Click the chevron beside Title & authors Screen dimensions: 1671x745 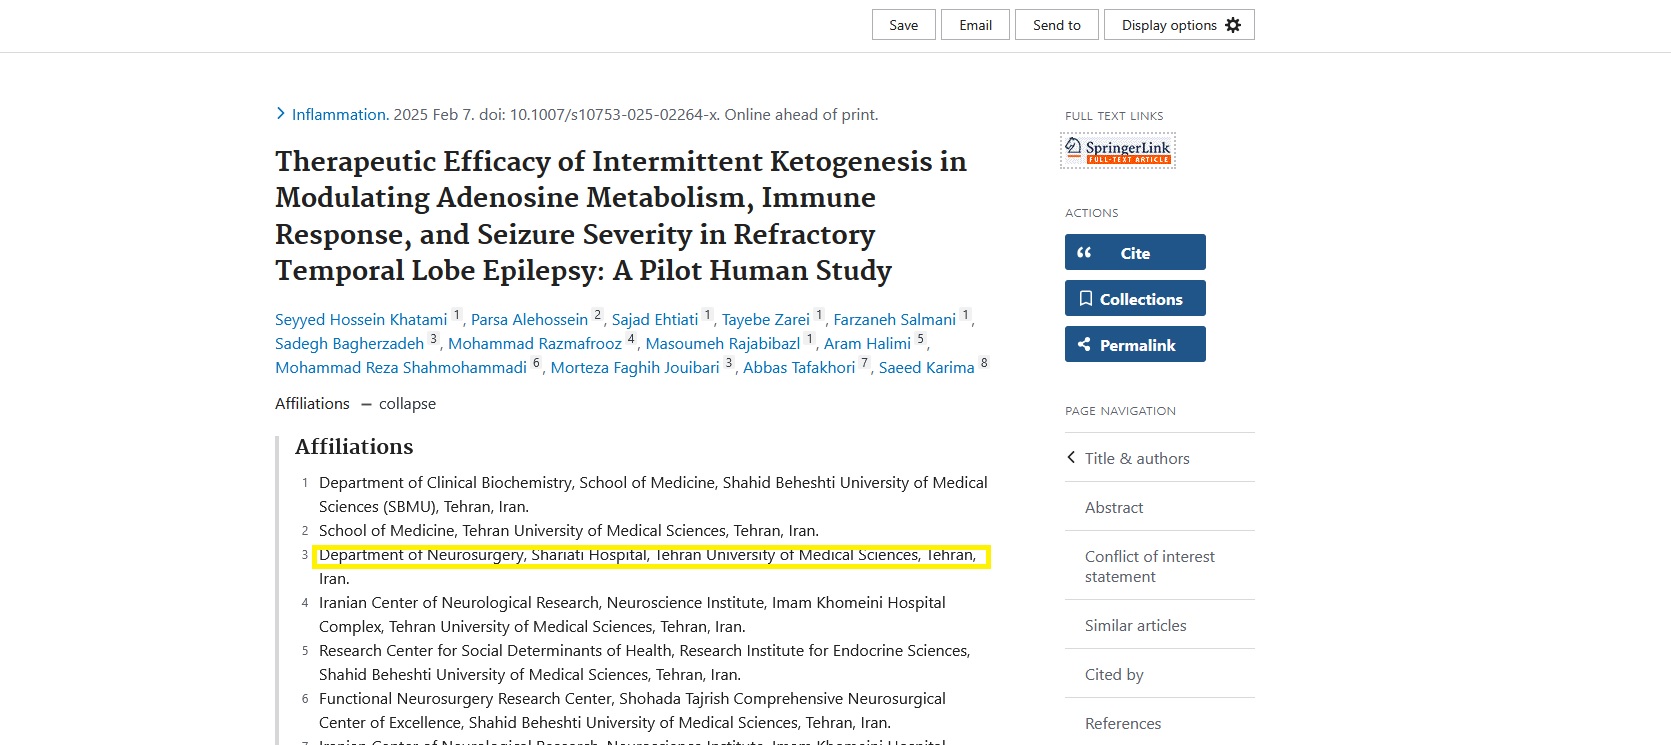click(x=1071, y=458)
